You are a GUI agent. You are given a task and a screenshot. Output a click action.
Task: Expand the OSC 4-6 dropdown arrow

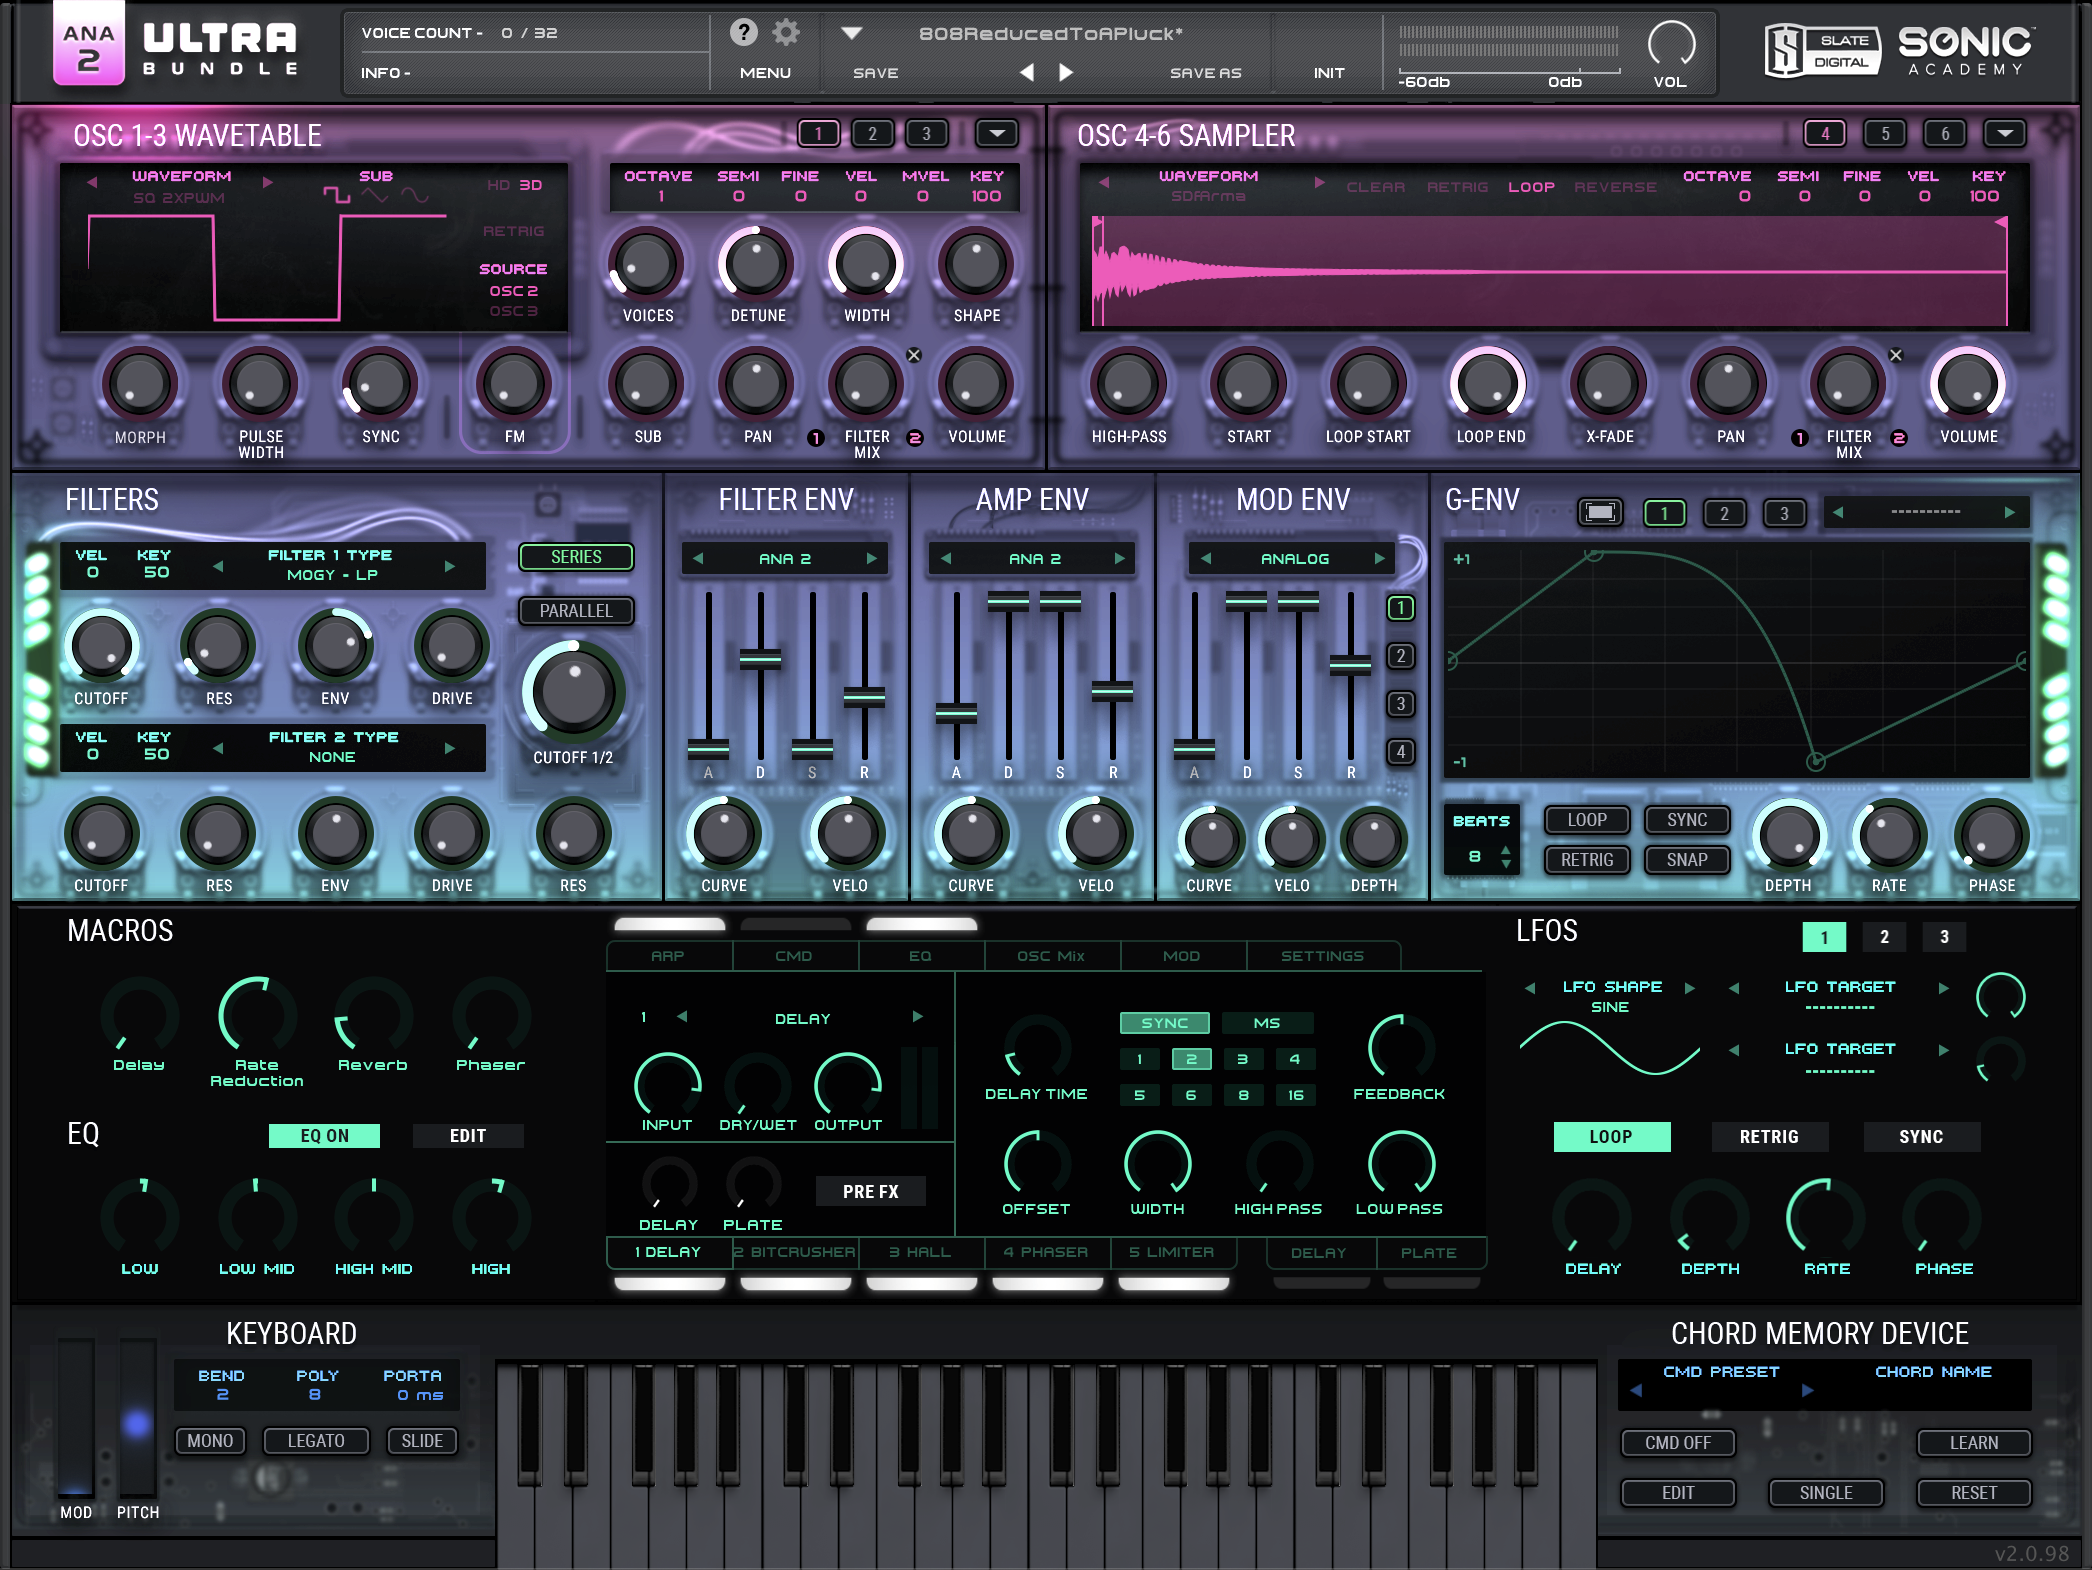coord(2005,133)
